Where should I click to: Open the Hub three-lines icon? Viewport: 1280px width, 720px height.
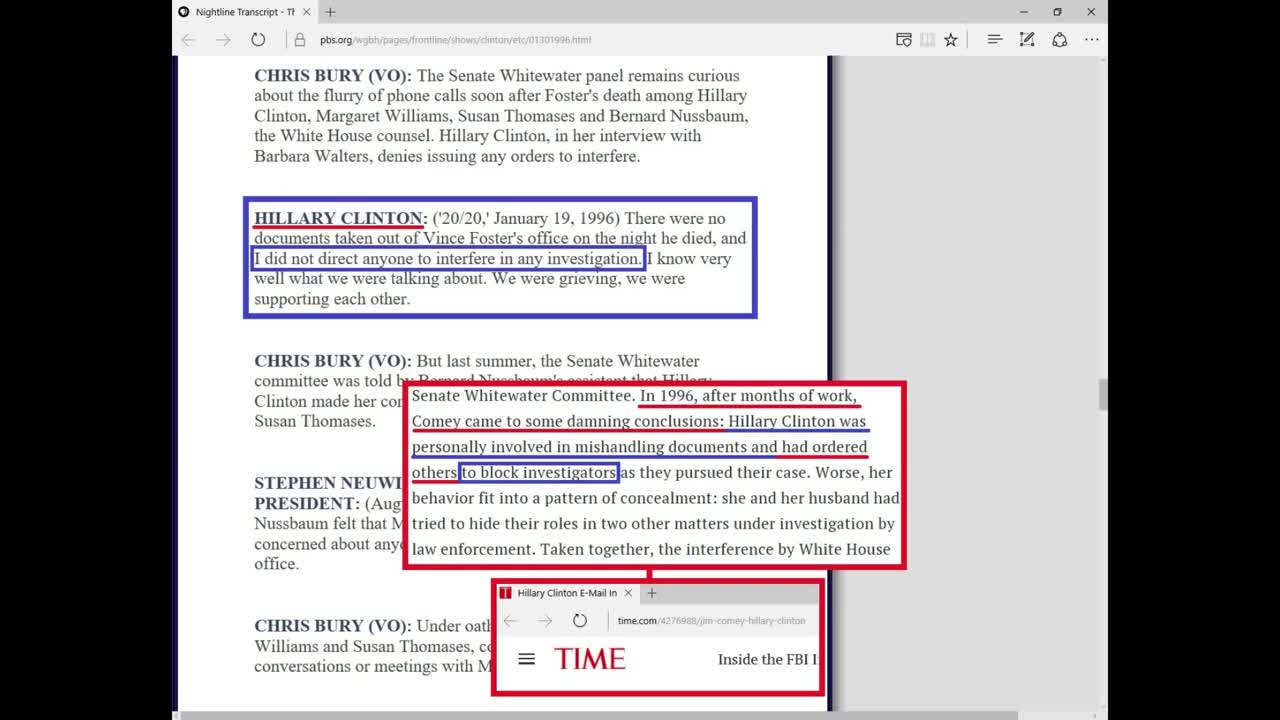click(x=995, y=40)
